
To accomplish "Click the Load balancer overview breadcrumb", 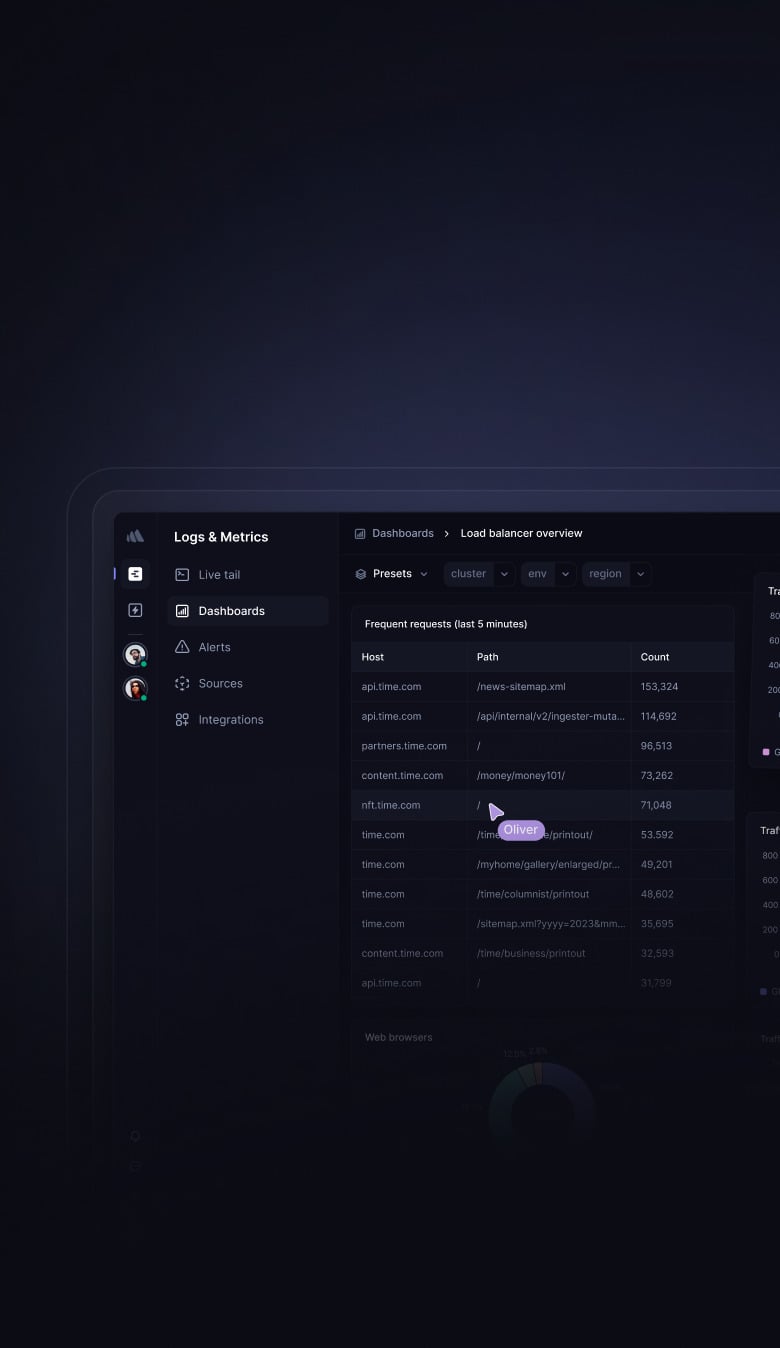I will (x=521, y=534).
